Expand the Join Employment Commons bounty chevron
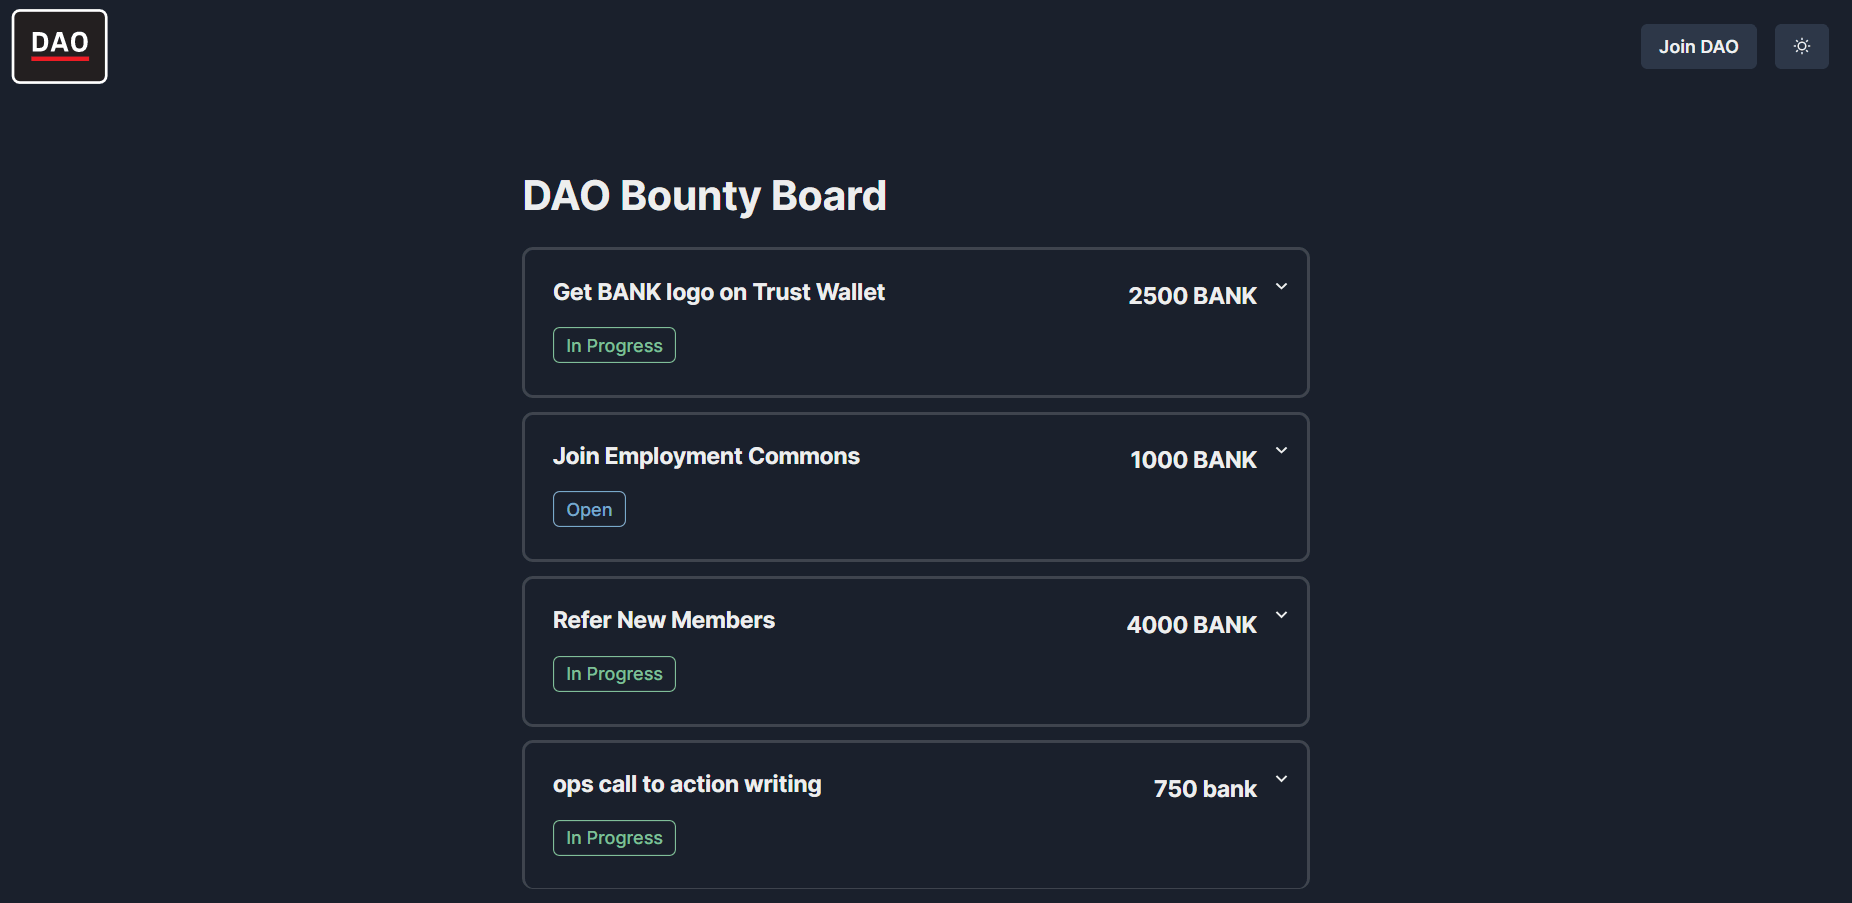 (x=1281, y=450)
